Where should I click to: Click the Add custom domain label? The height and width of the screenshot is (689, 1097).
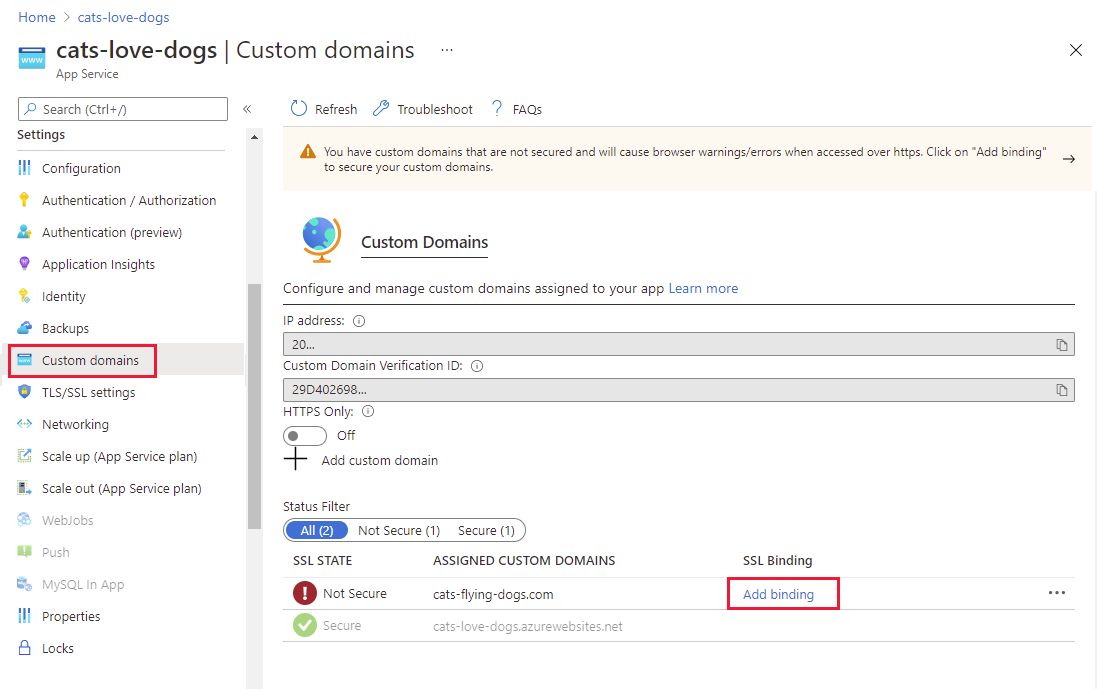tap(380, 460)
